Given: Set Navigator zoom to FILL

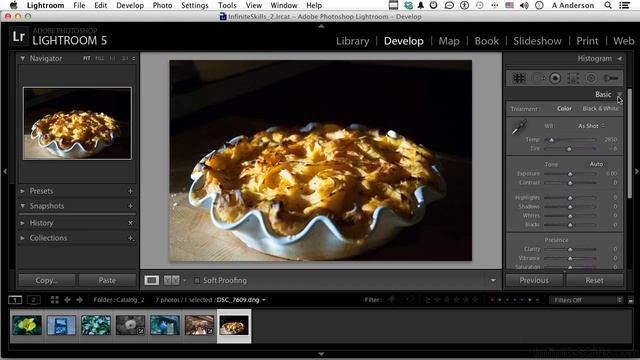Looking at the screenshot, I should [x=99, y=59].
